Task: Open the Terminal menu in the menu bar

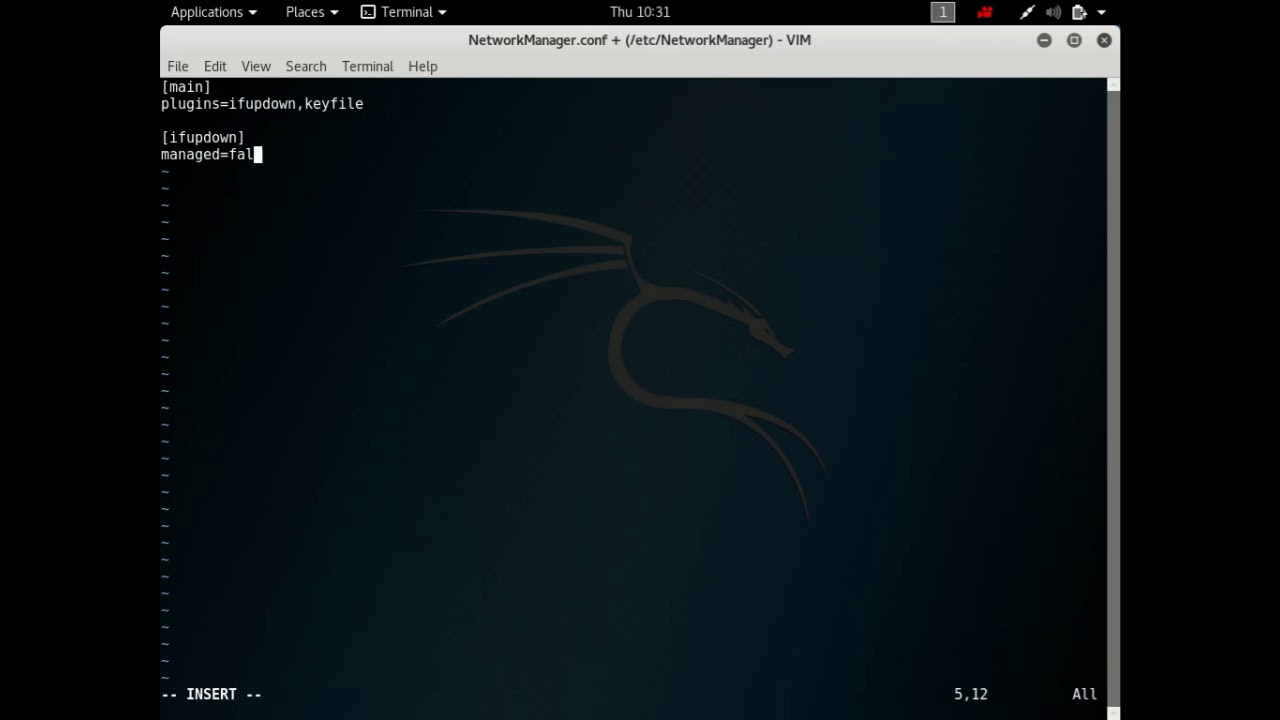Action: click(367, 66)
